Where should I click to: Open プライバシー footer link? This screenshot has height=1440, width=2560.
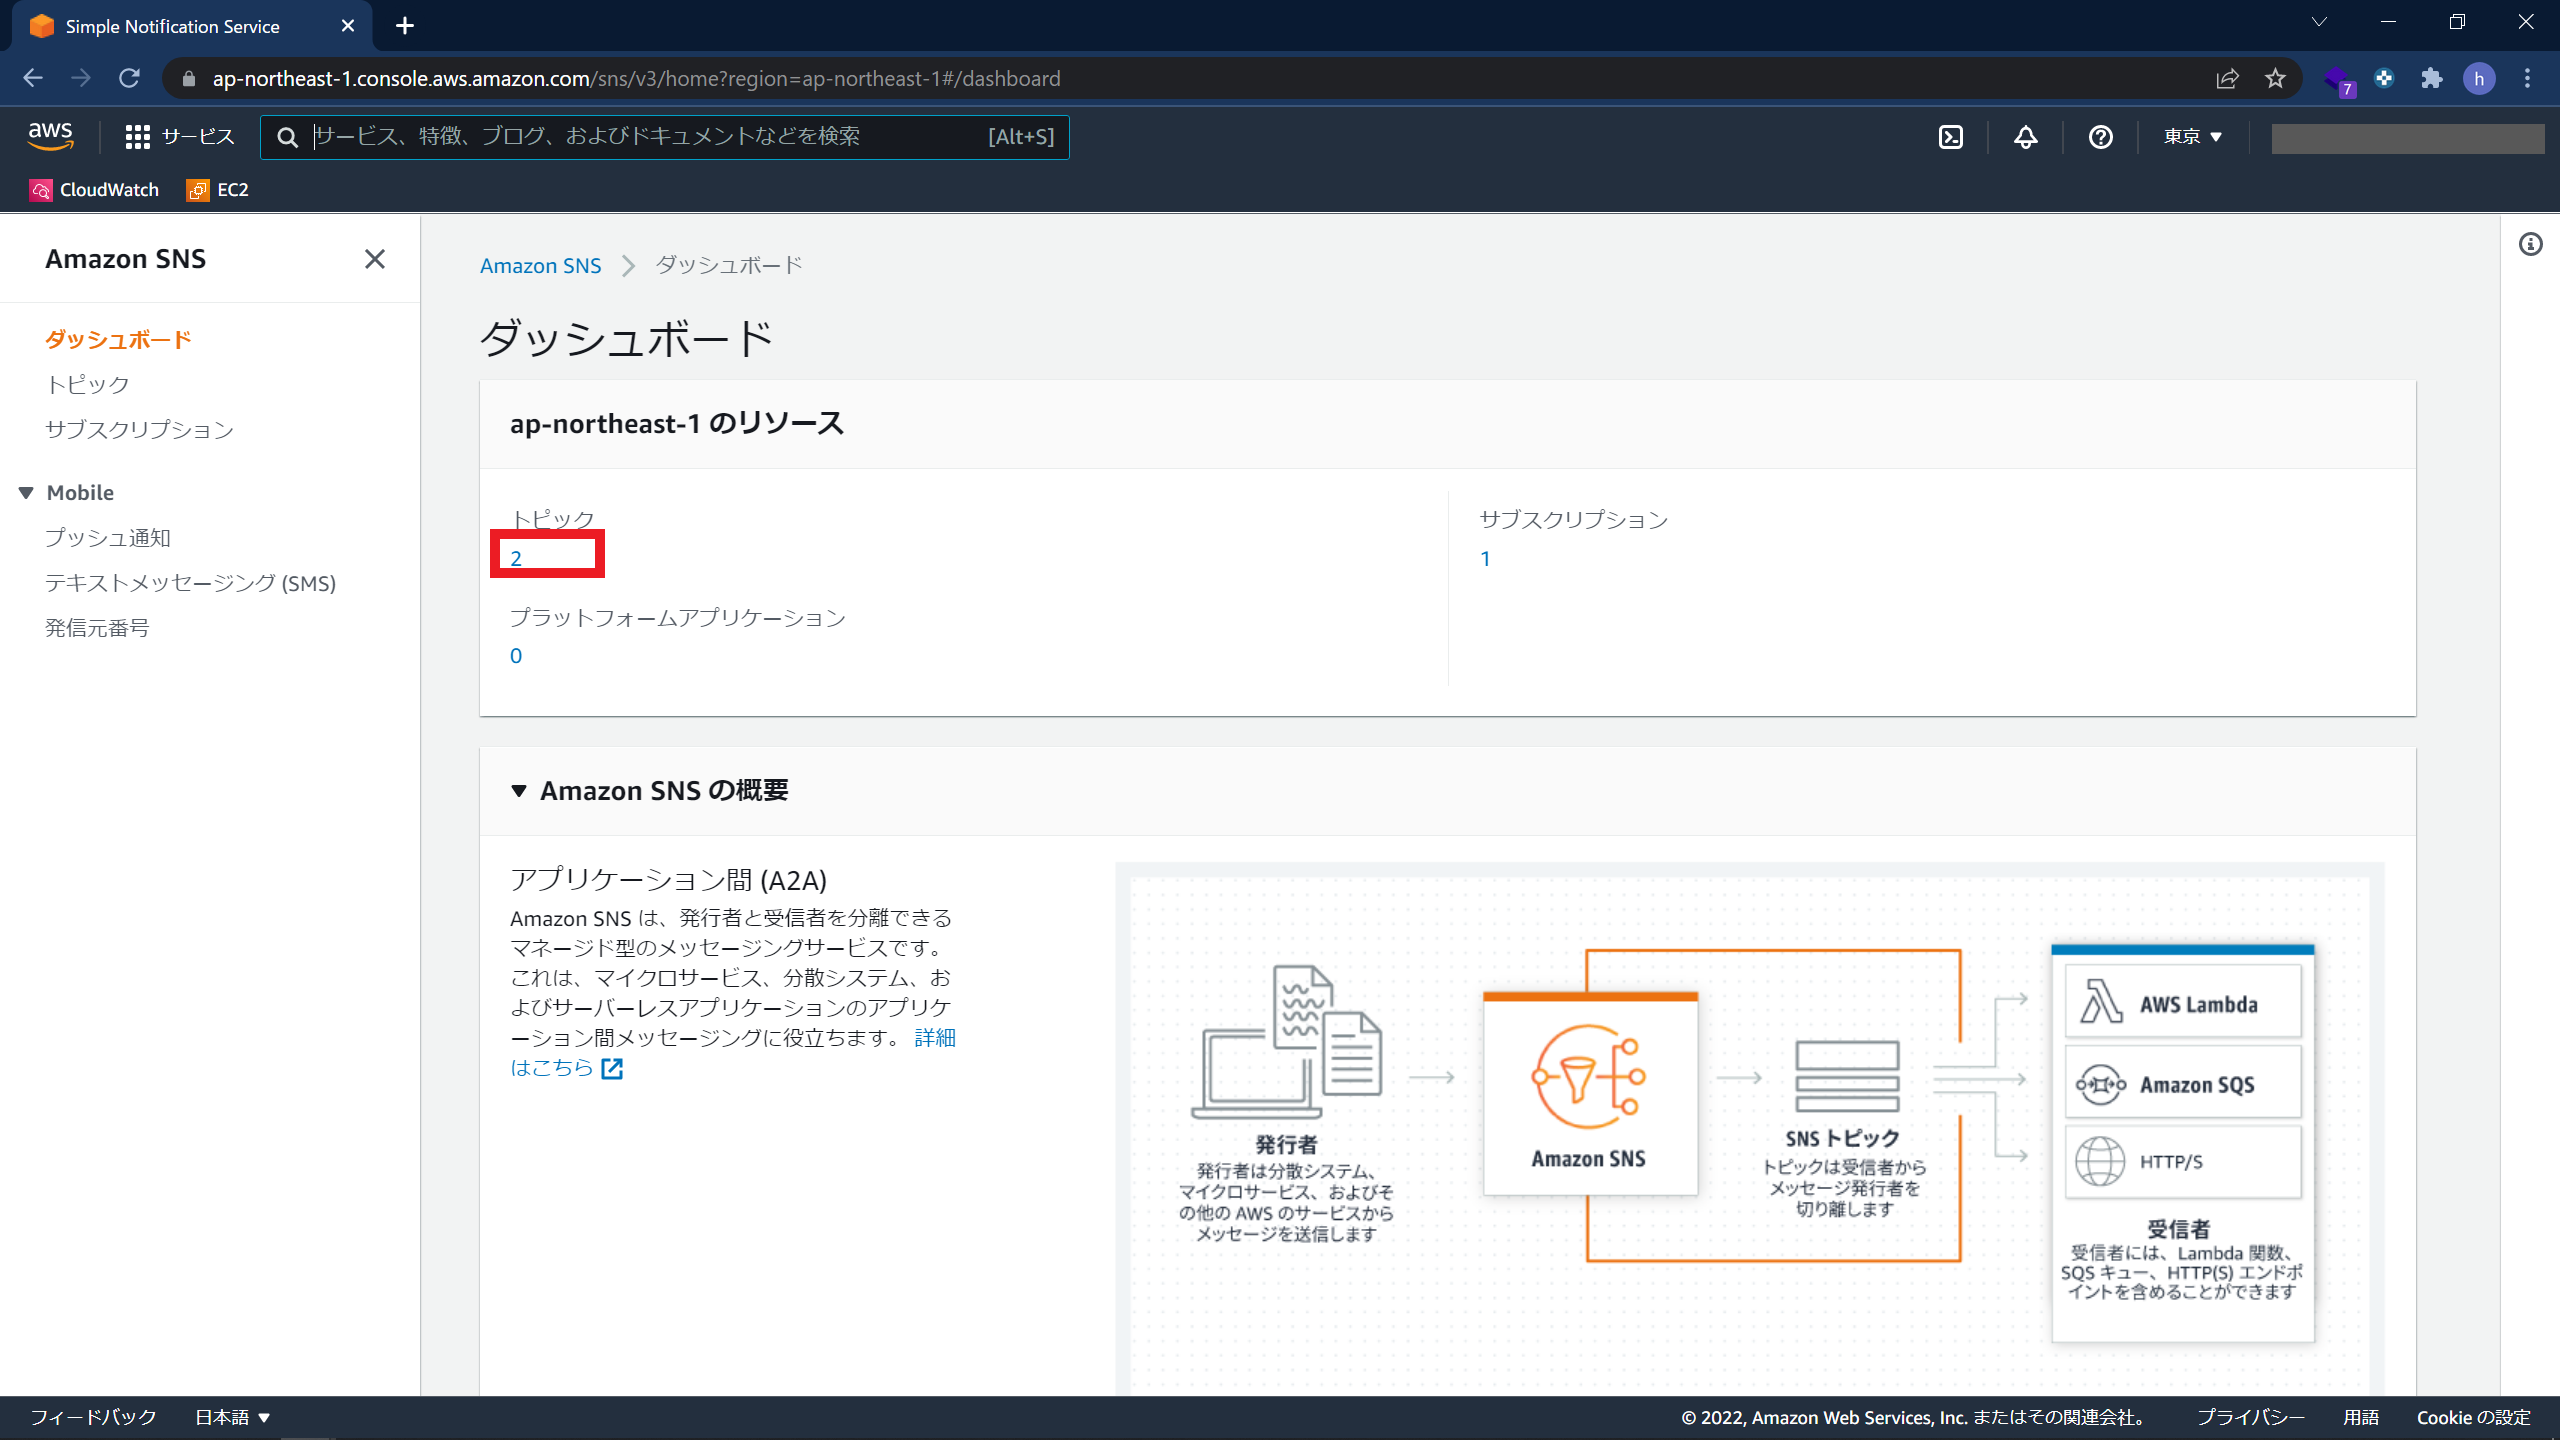click(x=2250, y=1417)
